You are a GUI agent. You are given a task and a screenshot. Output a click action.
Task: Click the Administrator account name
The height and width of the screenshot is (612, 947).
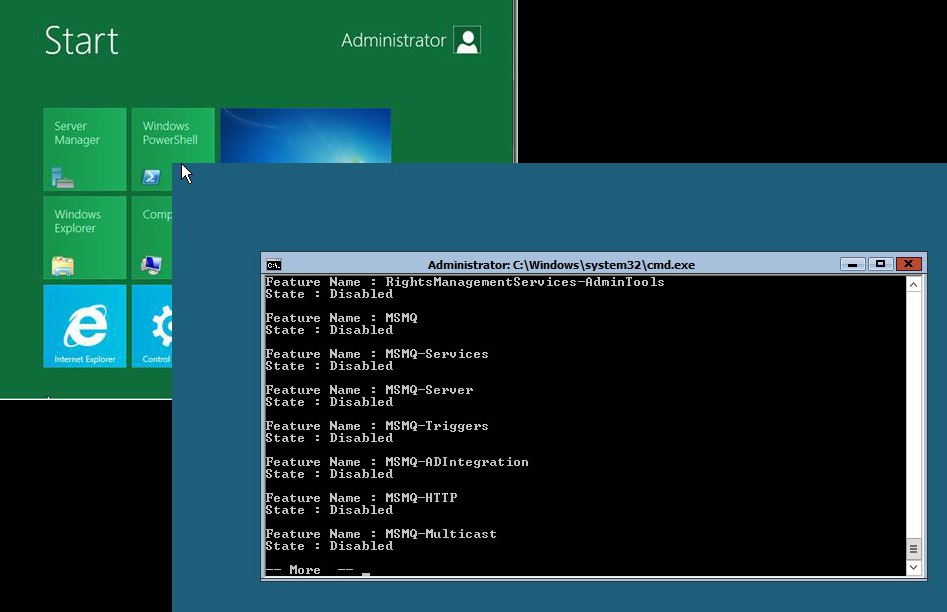click(x=393, y=40)
